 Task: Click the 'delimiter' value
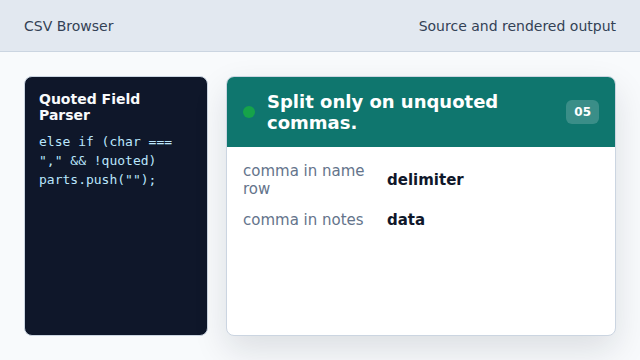pyautogui.click(x=425, y=180)
